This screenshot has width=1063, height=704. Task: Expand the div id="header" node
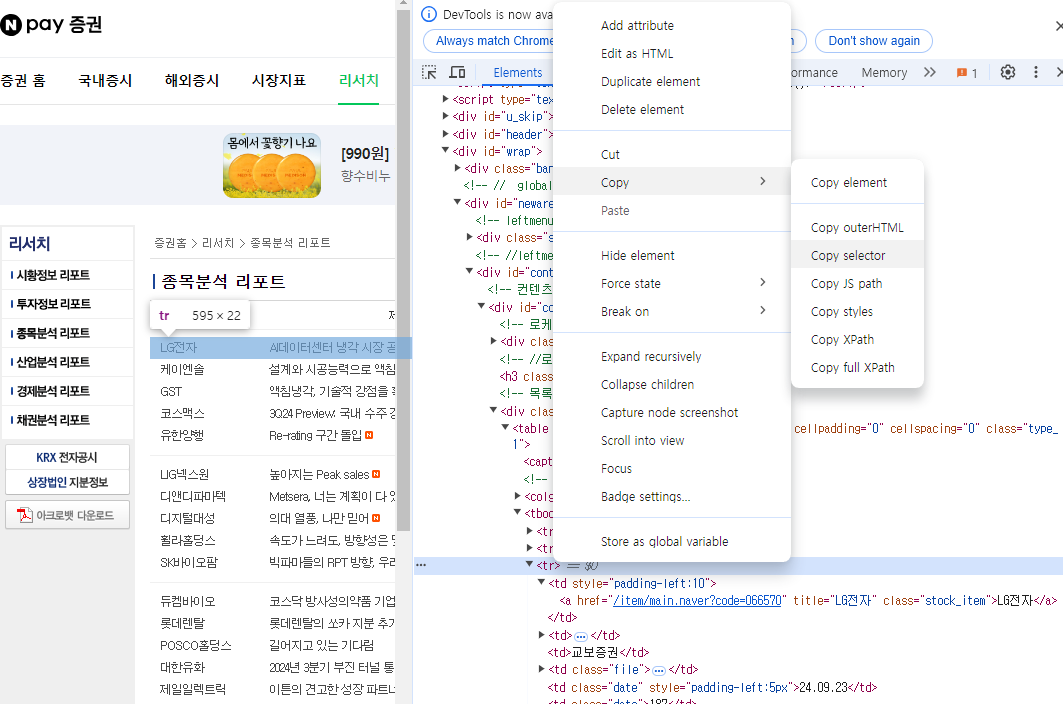pos(445,134)
